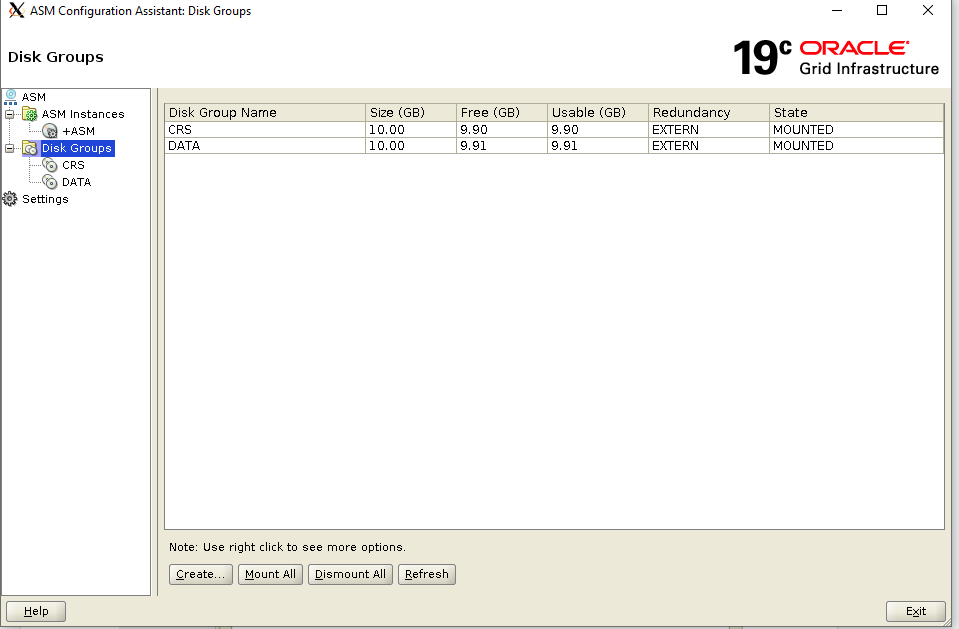
Task: Open Settings in the tree
Action: 45,199
